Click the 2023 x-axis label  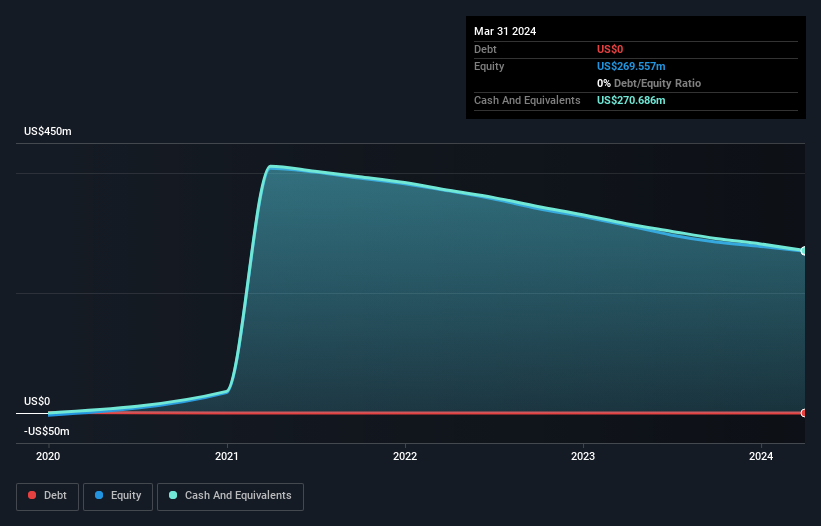pos(583,456)
